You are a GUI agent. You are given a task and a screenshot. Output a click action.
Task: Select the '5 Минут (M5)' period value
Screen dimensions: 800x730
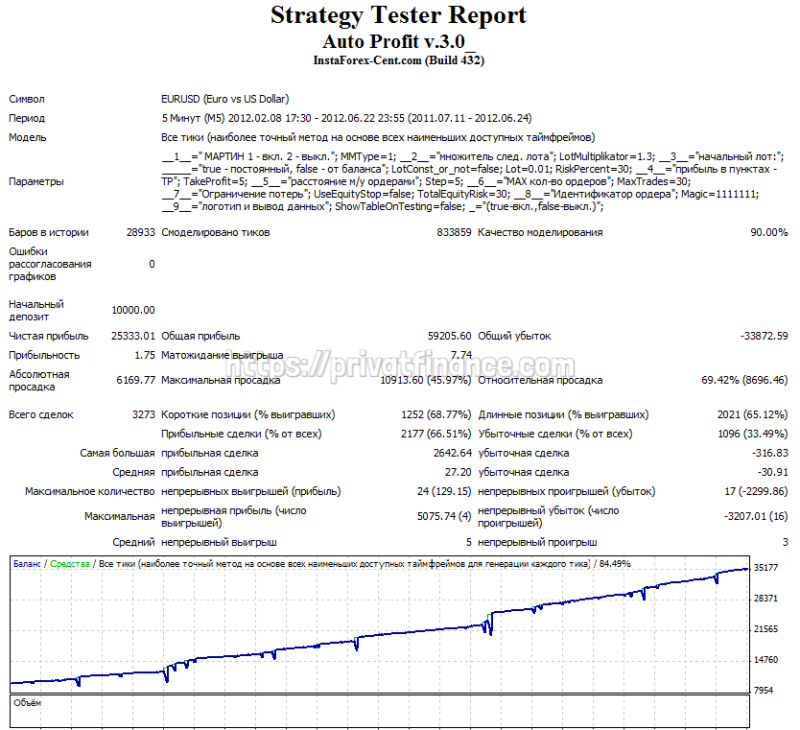193,118
